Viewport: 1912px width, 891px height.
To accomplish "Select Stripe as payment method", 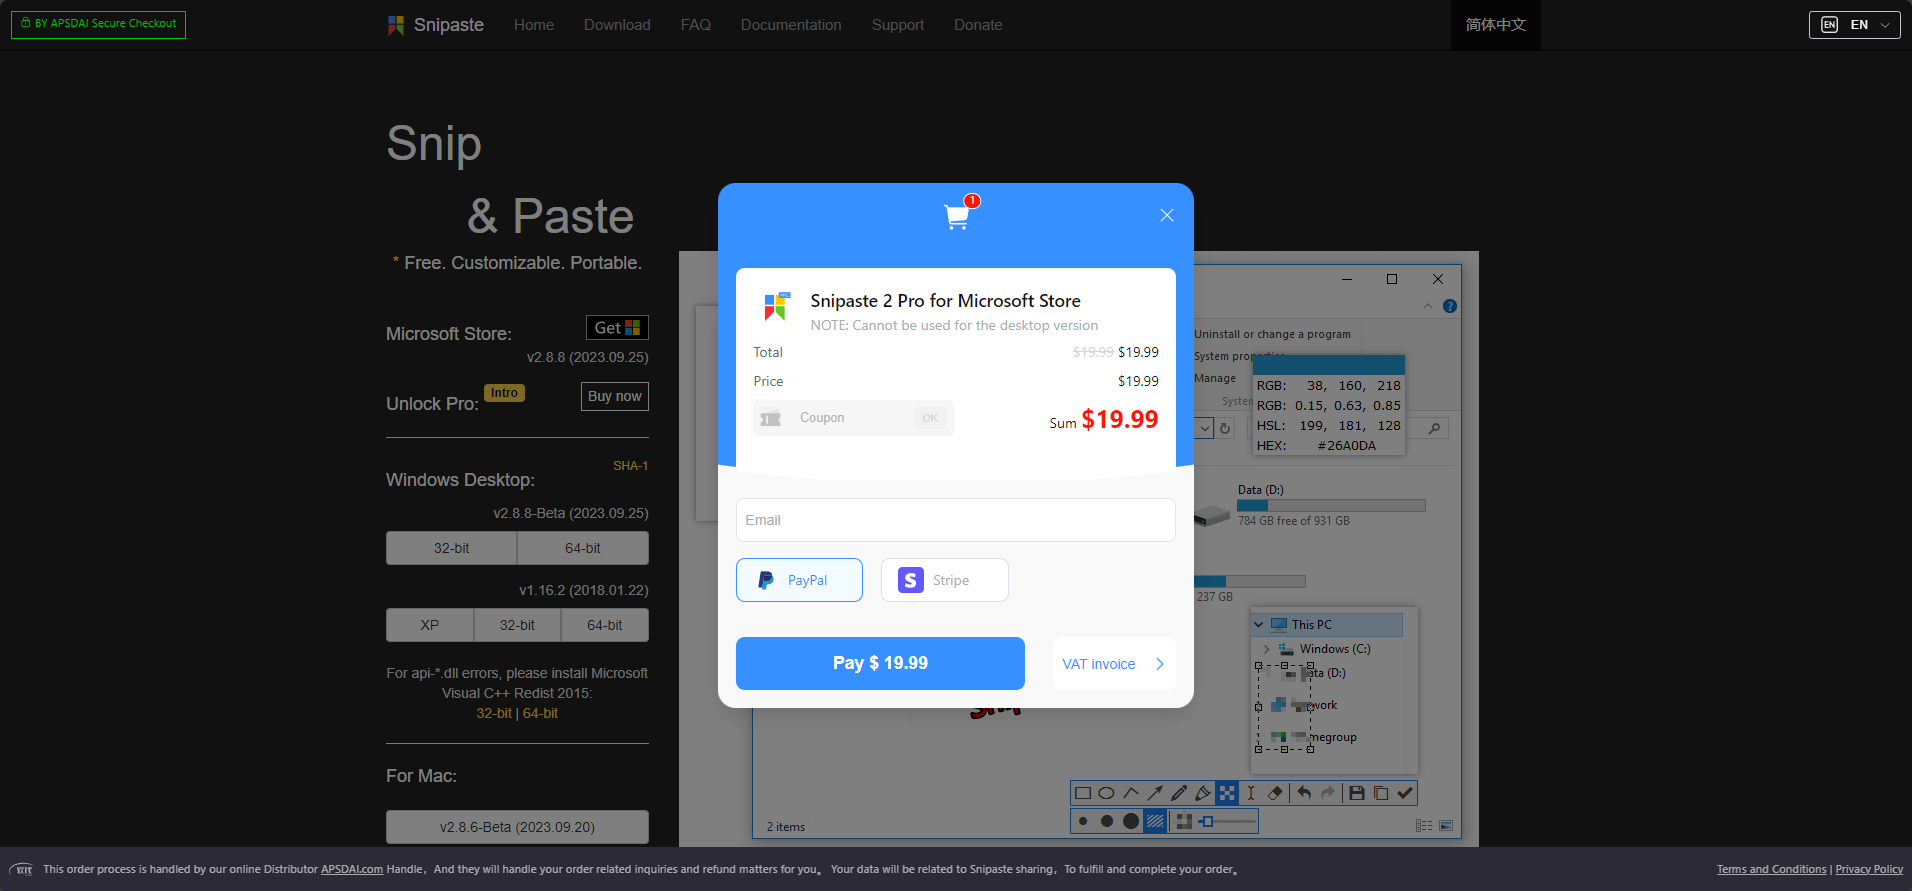I will (944, 580).
